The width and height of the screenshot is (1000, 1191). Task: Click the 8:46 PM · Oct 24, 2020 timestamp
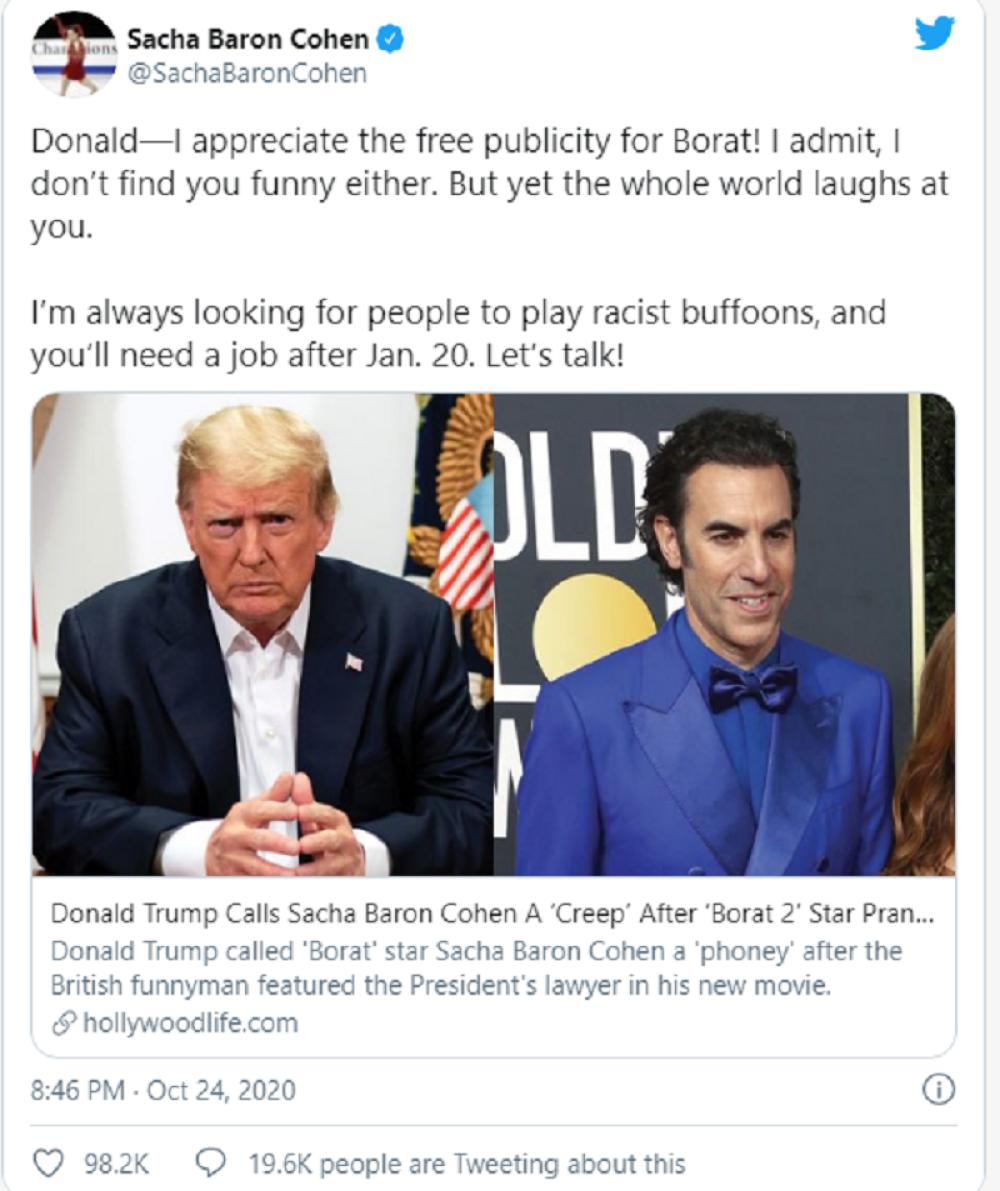(x=163, y=1089)
